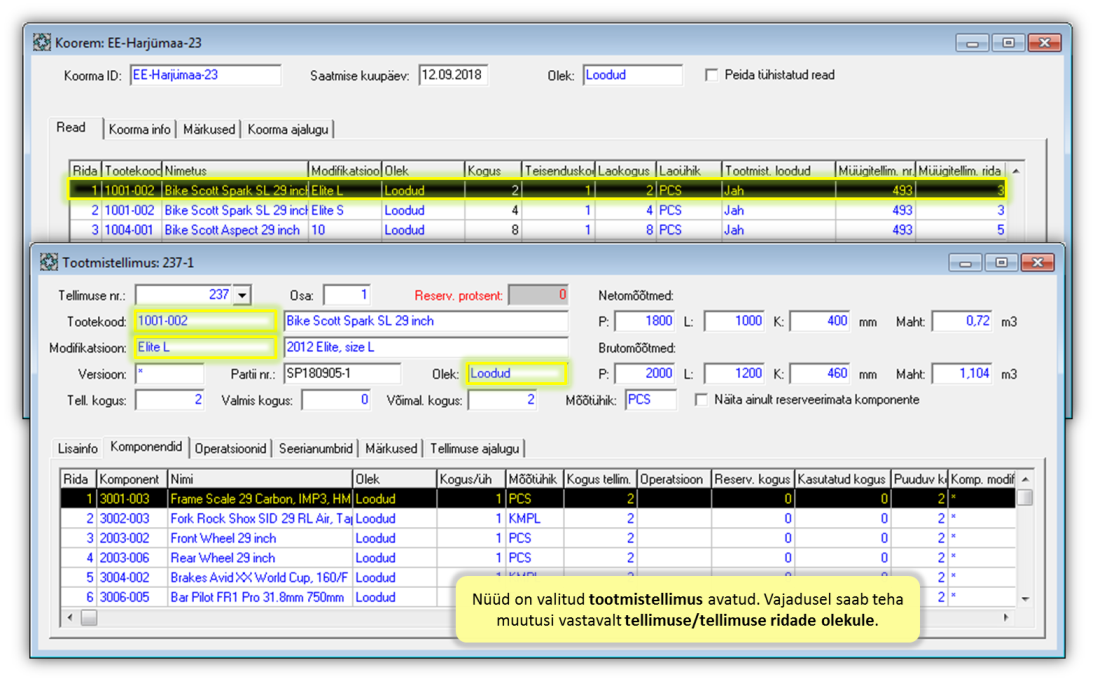Select the Front Wheel 29 inch component
Screen dimensions: 1095x681
point(538,538)
